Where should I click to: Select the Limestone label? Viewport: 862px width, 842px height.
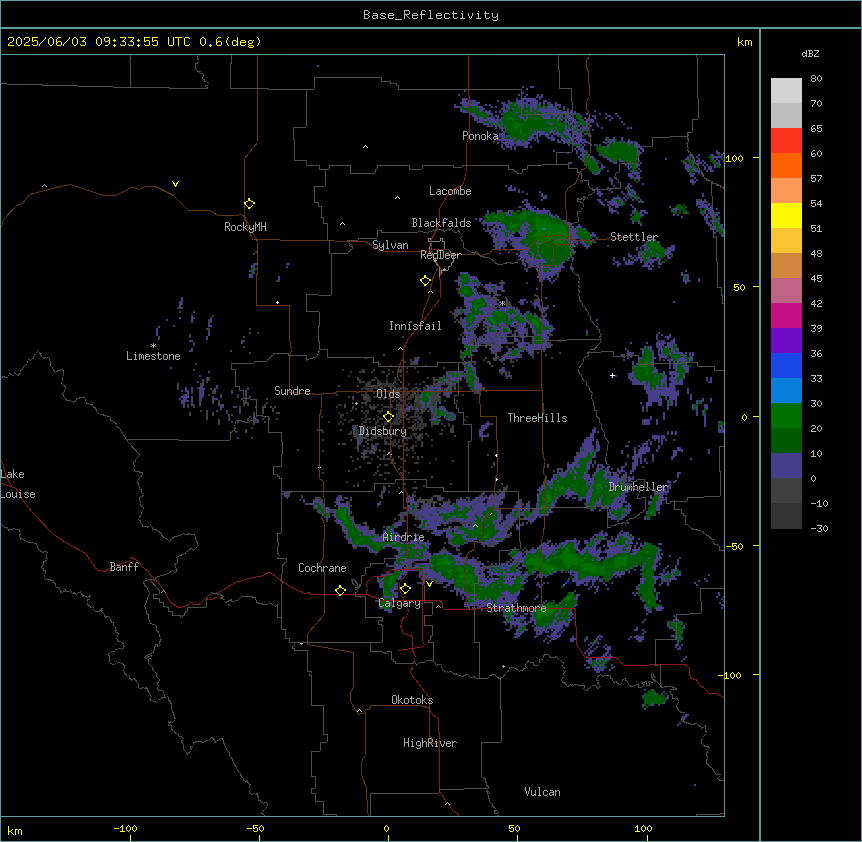point(153,356)
